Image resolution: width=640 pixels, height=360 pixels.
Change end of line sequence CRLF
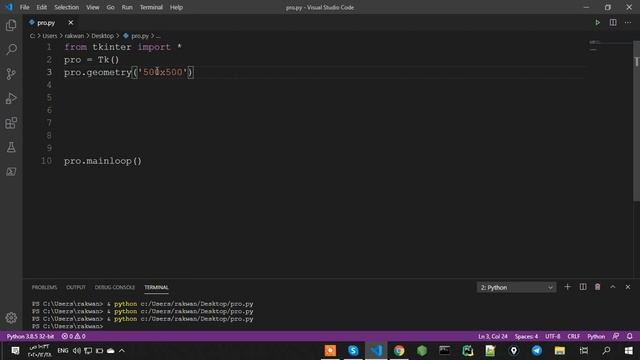pyautogui.click(x=573, y=336)
